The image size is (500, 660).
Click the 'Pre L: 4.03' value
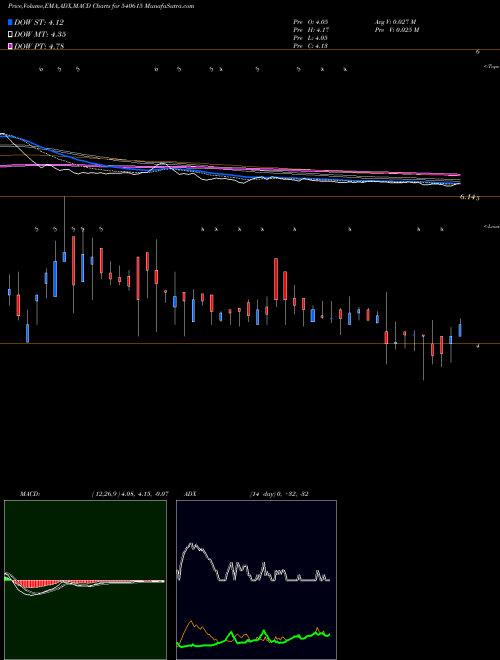311,38
